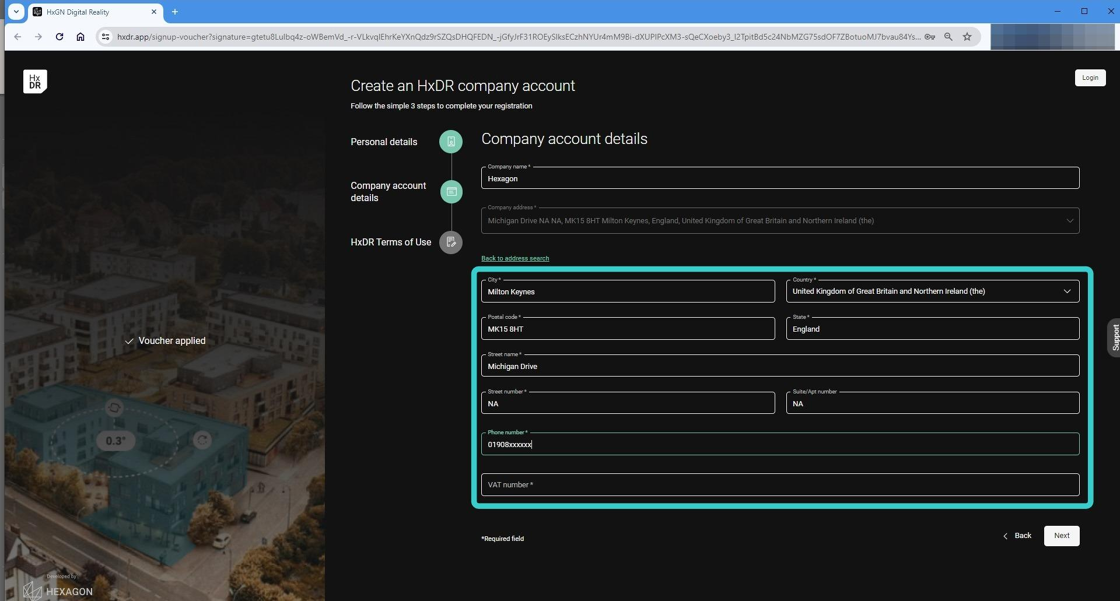Screen dimensions: 1120x601
Task: Click the Personal details step icon
Action: coord(451,142)
